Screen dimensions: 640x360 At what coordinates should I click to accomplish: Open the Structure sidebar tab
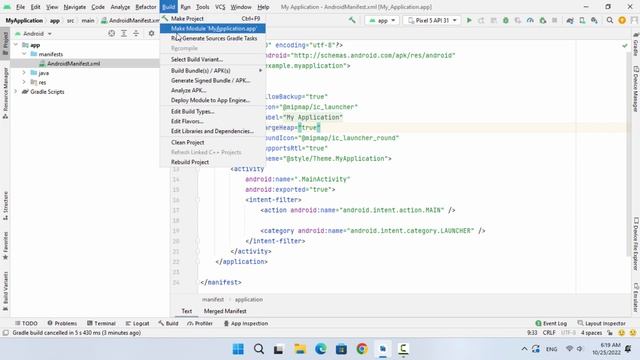[x=5, y=206]
